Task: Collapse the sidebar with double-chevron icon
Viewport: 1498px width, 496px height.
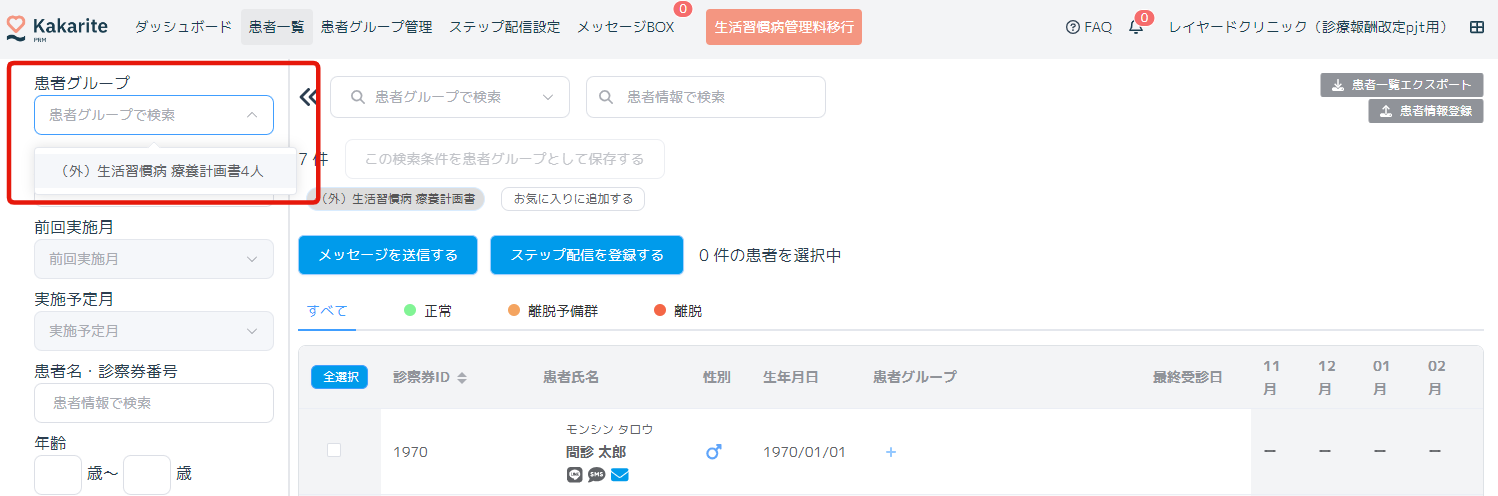Action: (309, 97)
